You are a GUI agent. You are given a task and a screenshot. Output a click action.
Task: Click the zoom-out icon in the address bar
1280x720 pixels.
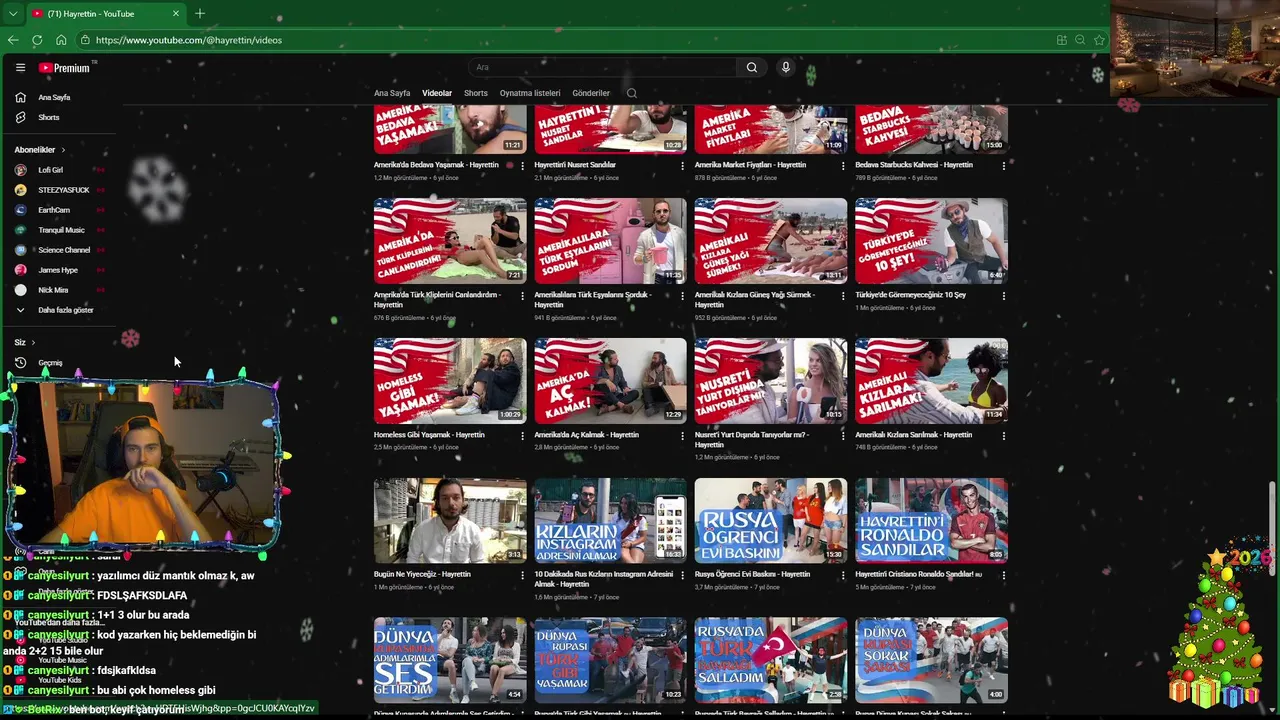[x=1080, y=40]
